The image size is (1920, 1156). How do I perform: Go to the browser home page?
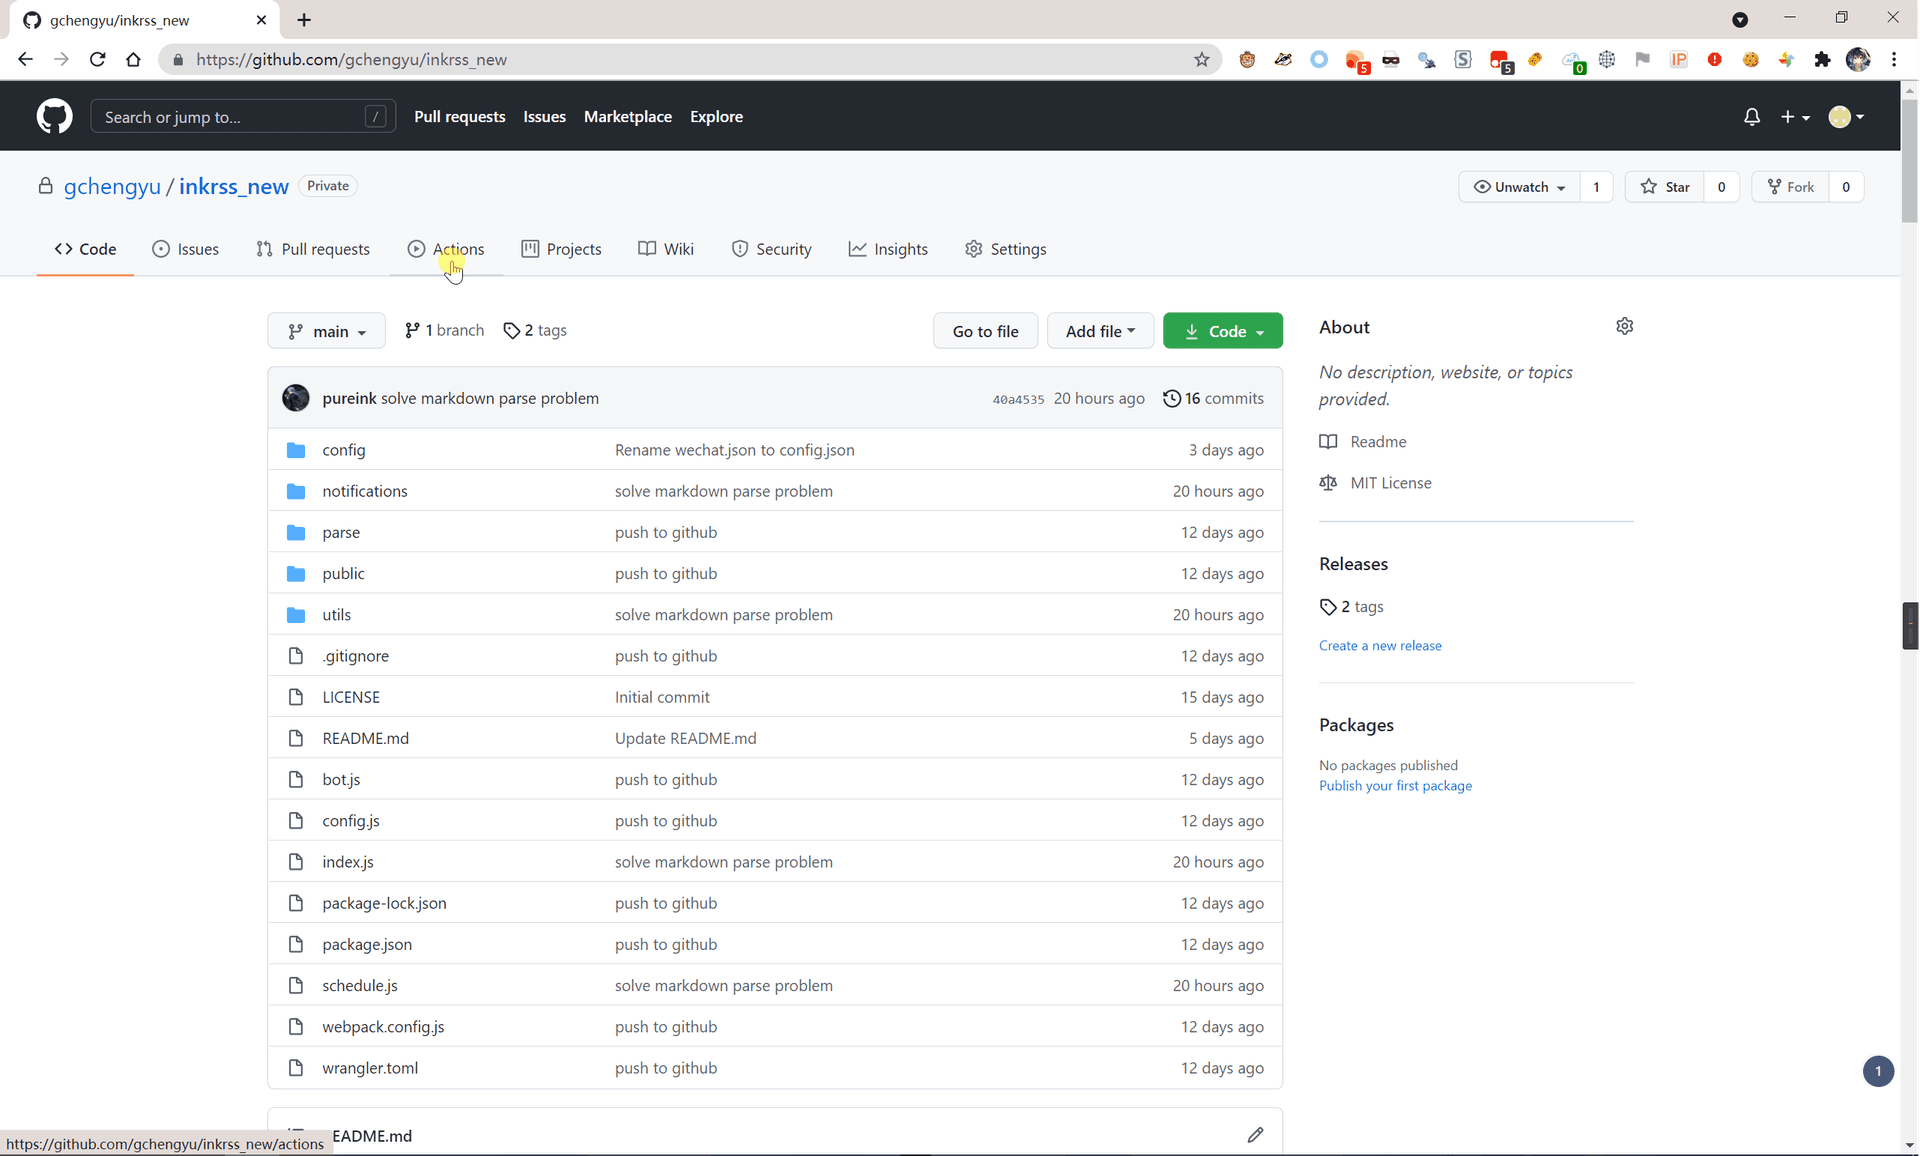pos(133,60)
